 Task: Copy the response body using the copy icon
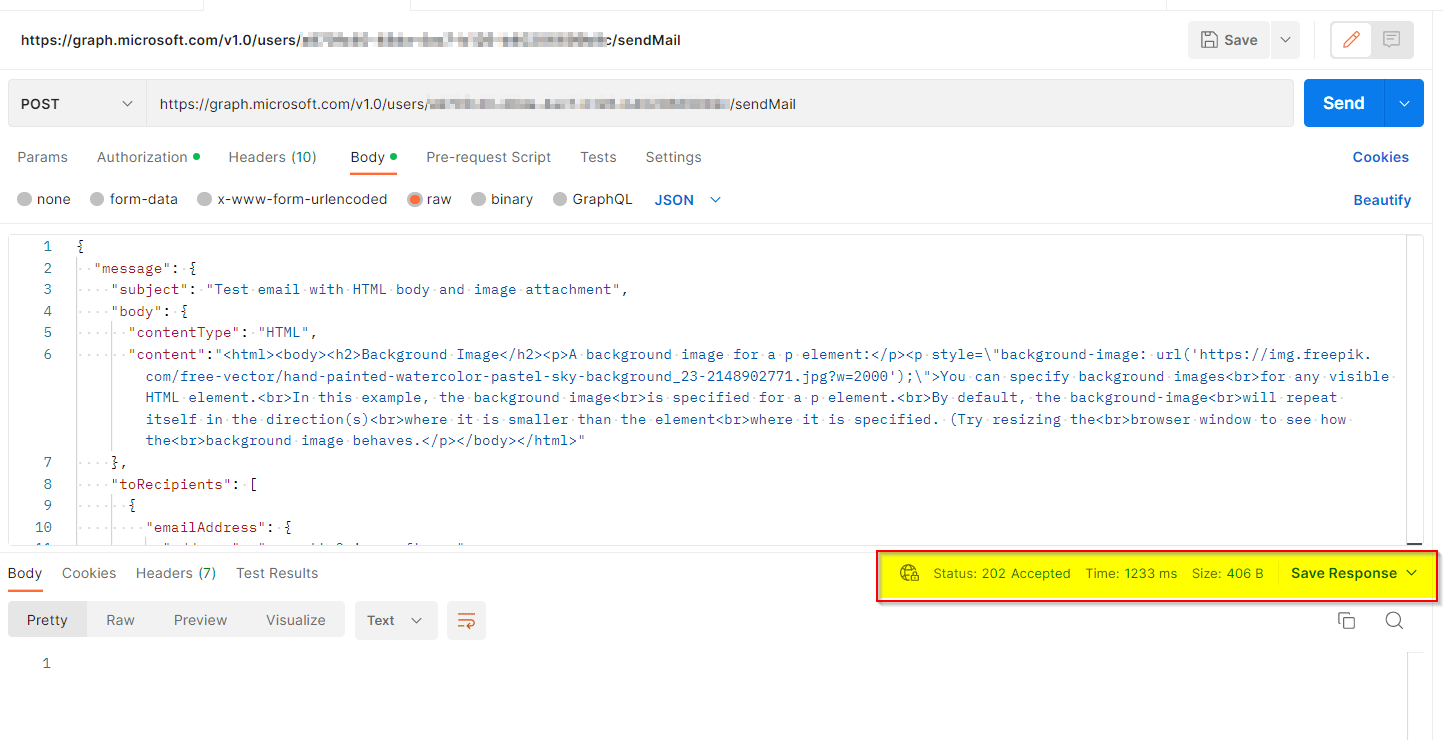coord(1347,620)
